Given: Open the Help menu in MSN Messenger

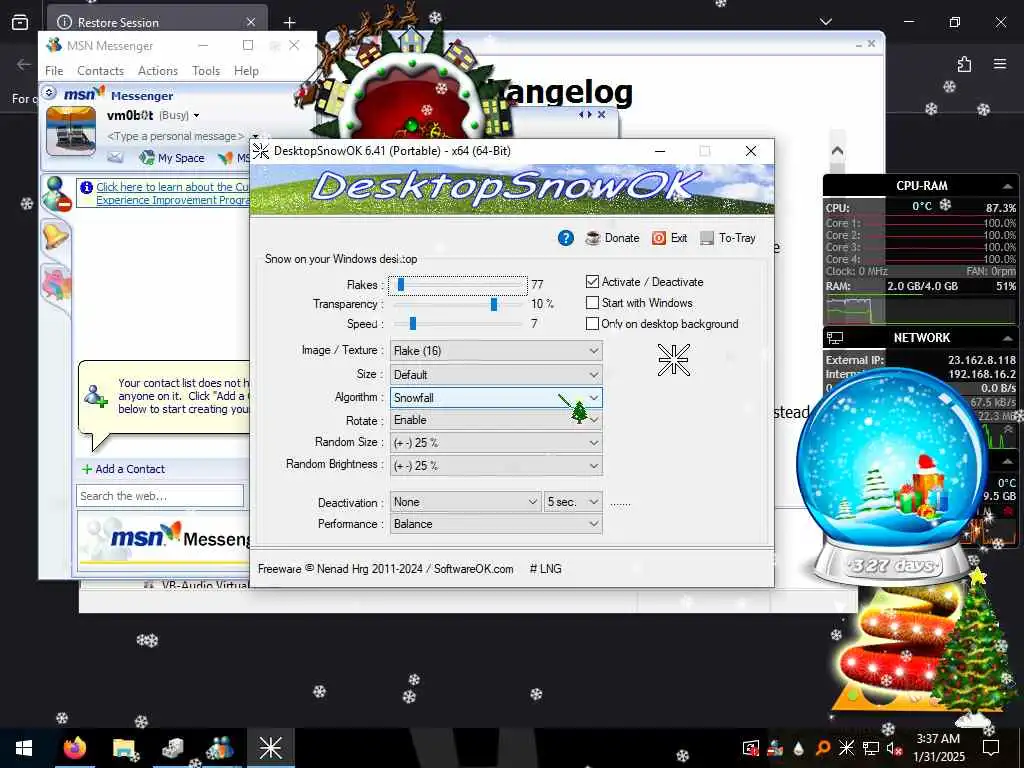Looking at the screenshot, I should 246,71.
